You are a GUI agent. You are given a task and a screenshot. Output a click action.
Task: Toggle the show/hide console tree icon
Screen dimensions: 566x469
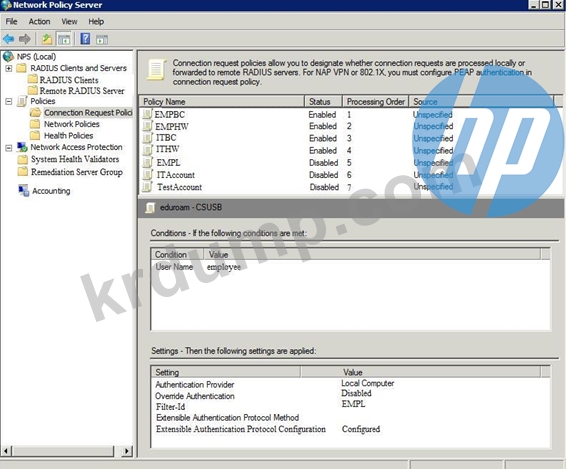pyautogui.click(x=64, y=39)
